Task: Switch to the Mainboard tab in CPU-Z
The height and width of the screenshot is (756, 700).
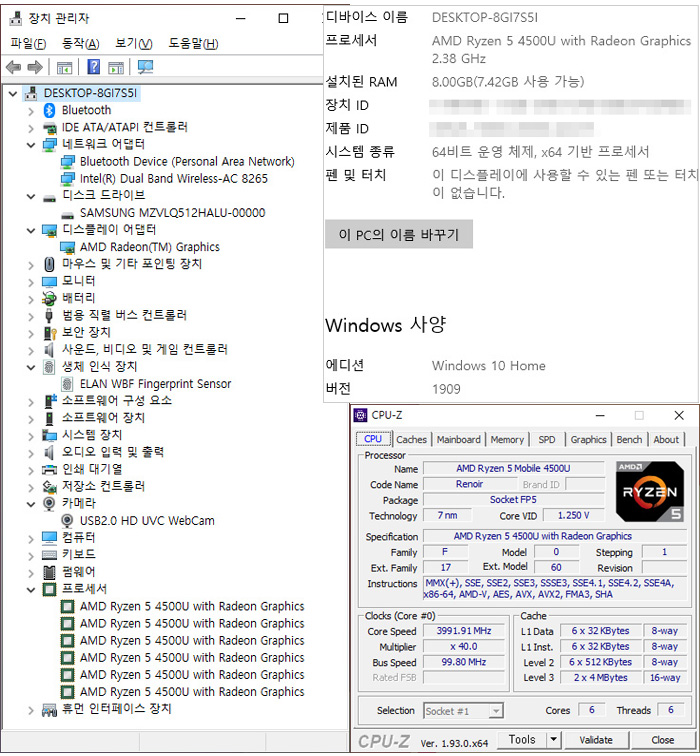Action: 458,439
